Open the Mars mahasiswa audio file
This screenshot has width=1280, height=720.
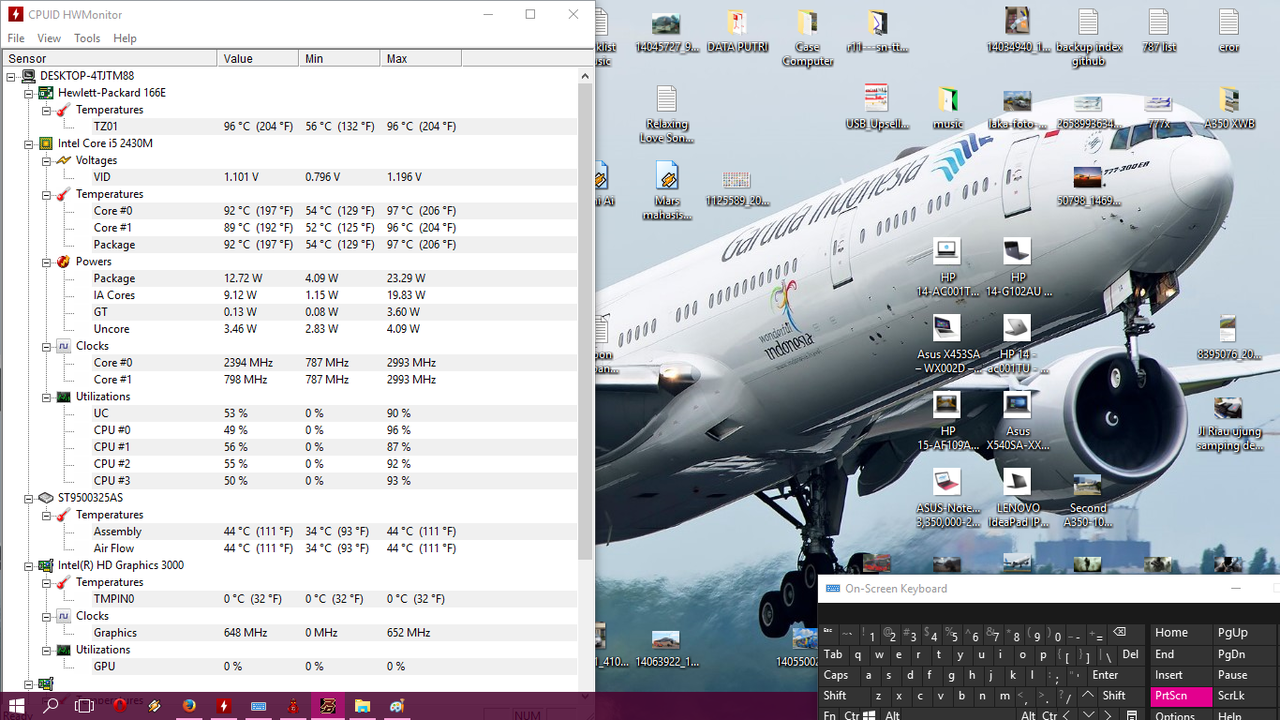click(667, 191)
